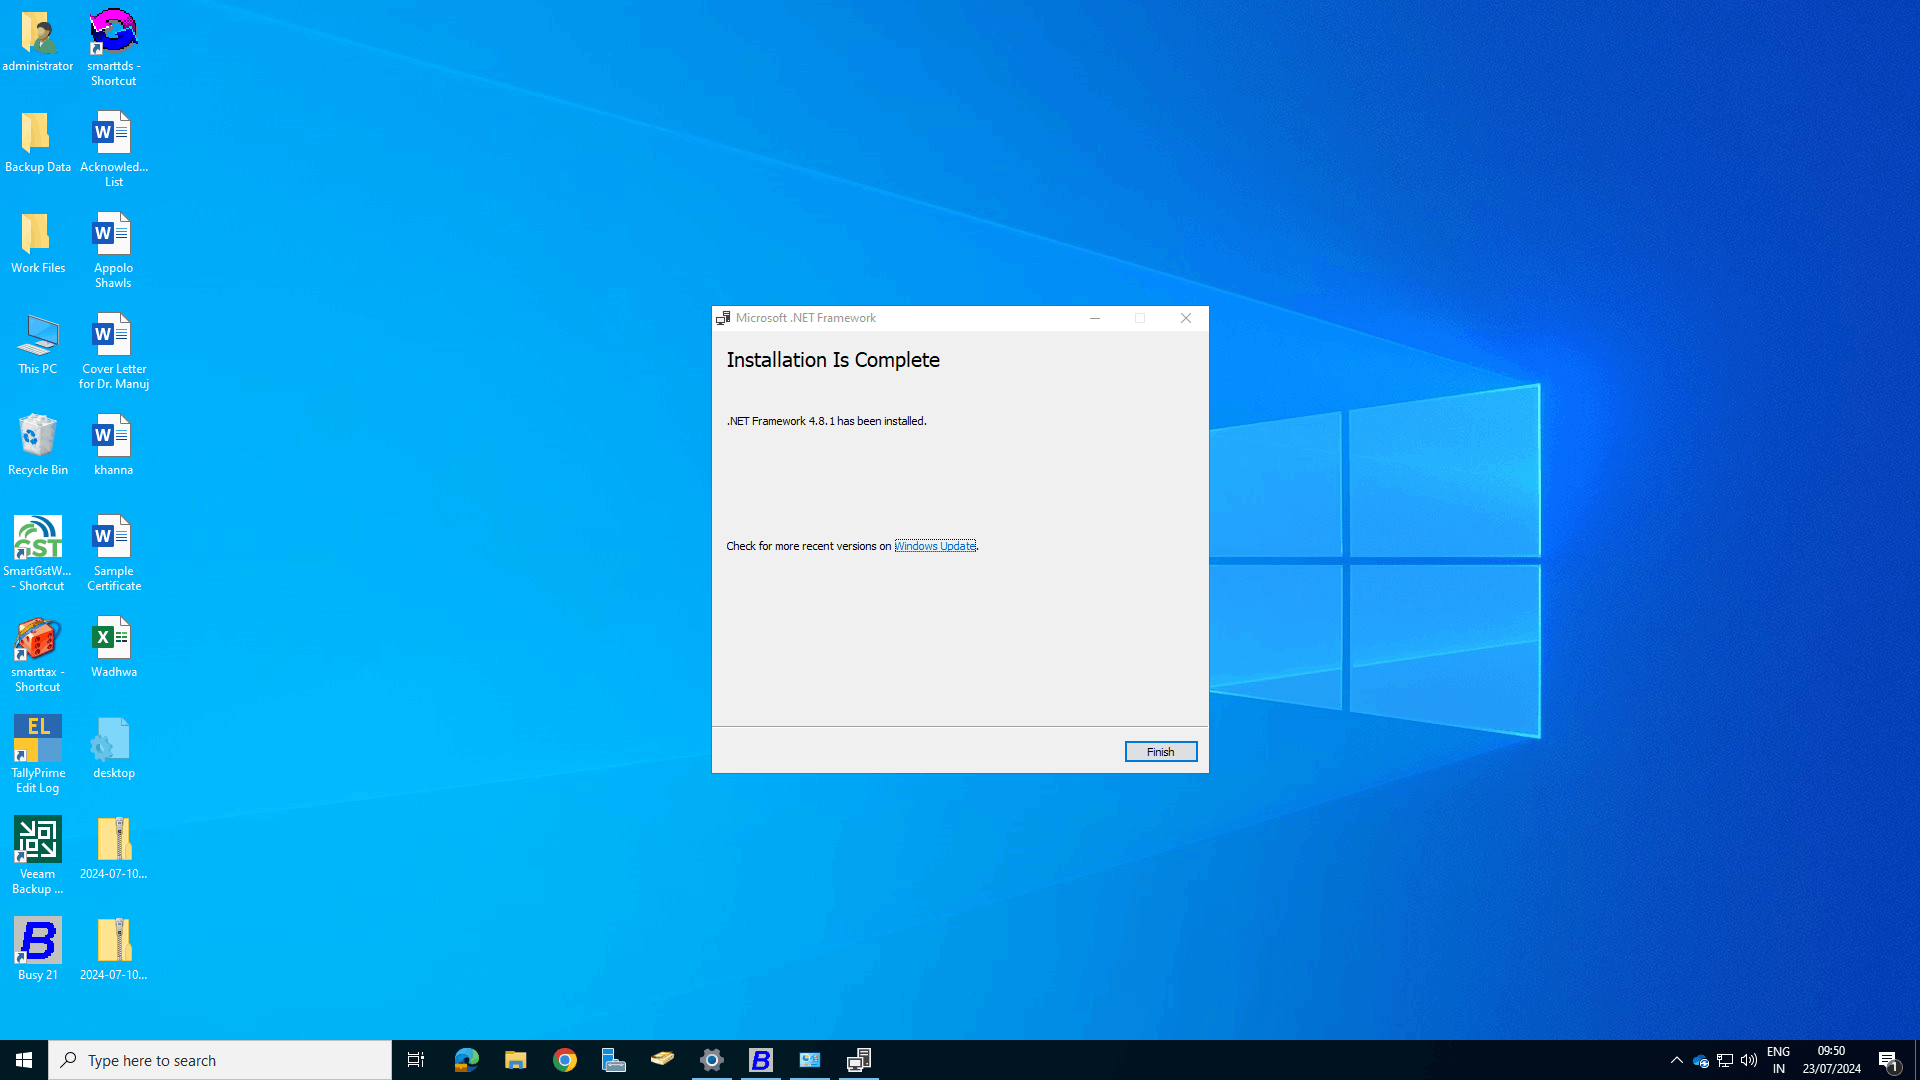Switch to Busy app on the taskbar
1920x1080 pixels.
760,1060
